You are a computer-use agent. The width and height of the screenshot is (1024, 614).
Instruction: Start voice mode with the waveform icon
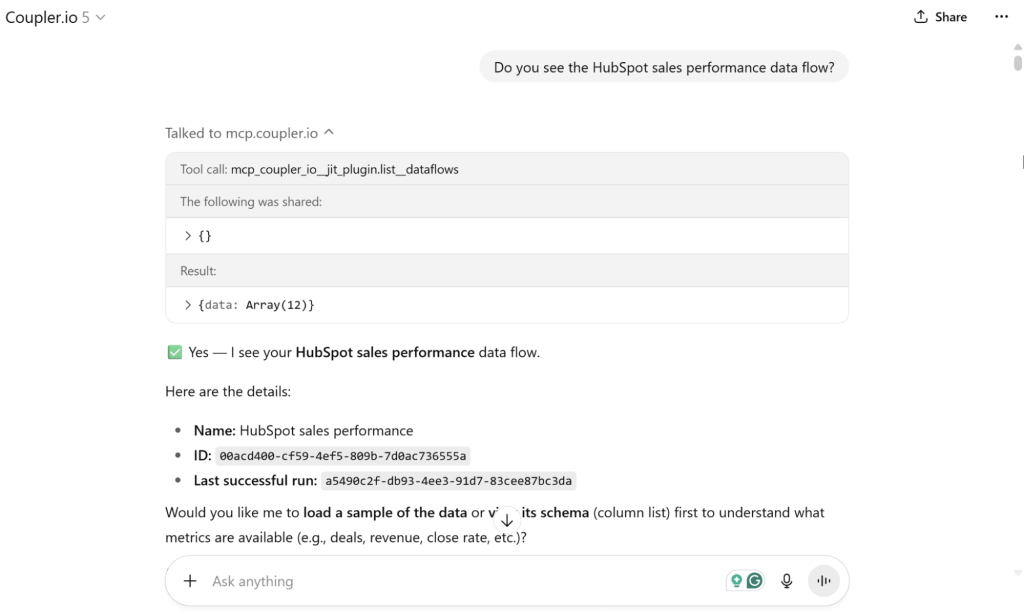(x=824, y=581)
